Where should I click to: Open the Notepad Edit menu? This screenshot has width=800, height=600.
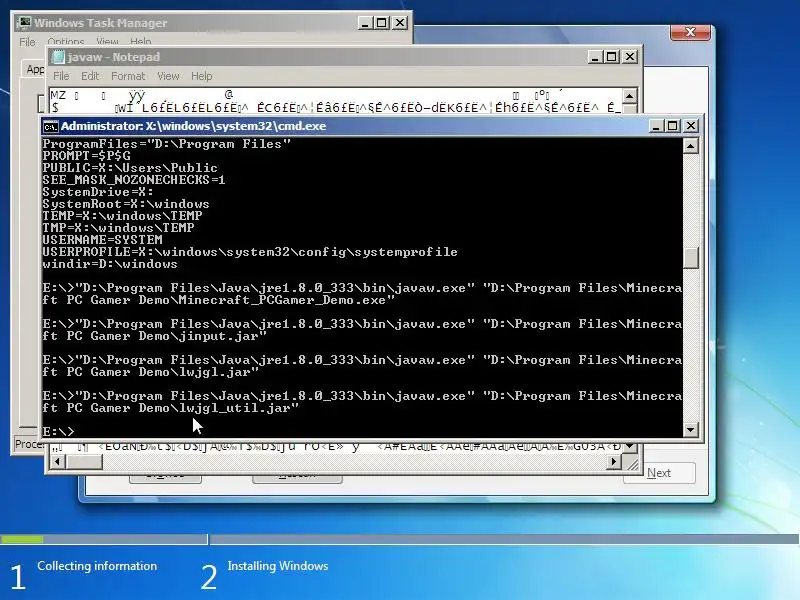click(90, 76)
